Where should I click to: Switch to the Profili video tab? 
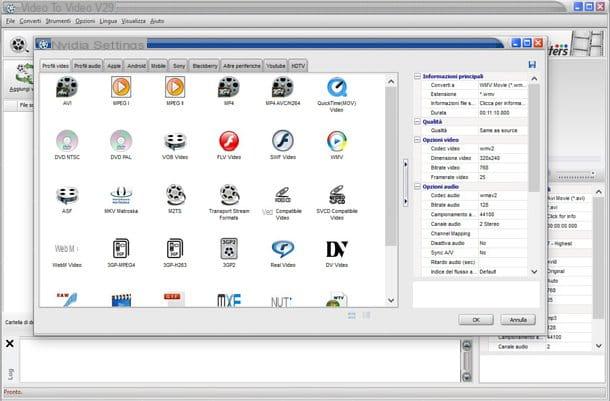pyautogui.click(x=55, y=66)
